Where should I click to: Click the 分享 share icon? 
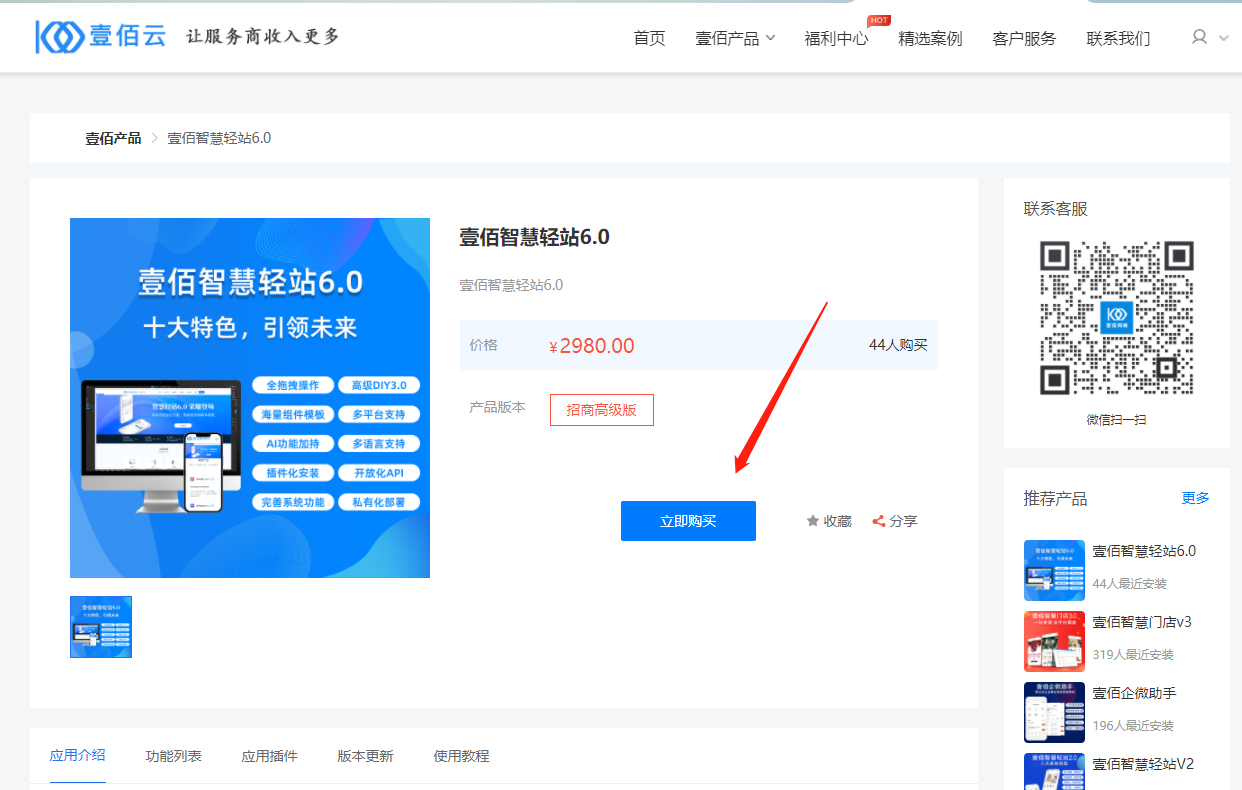click(879, 521)
